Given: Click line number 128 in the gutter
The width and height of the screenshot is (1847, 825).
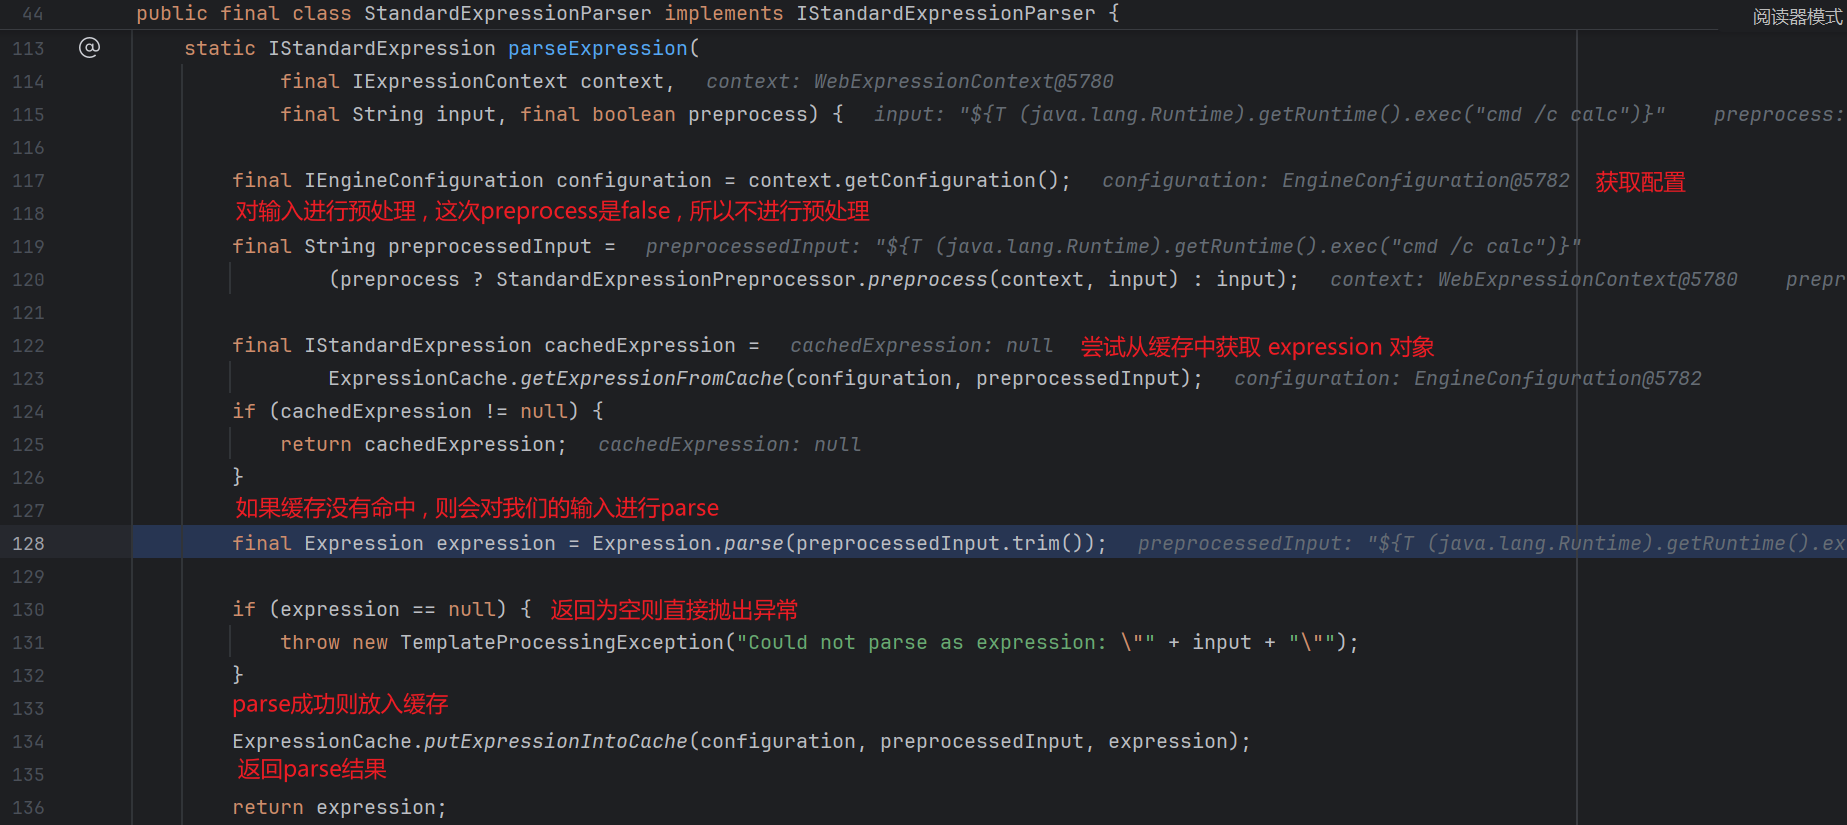Looking at the screenshot, I should tap(28, 543).
